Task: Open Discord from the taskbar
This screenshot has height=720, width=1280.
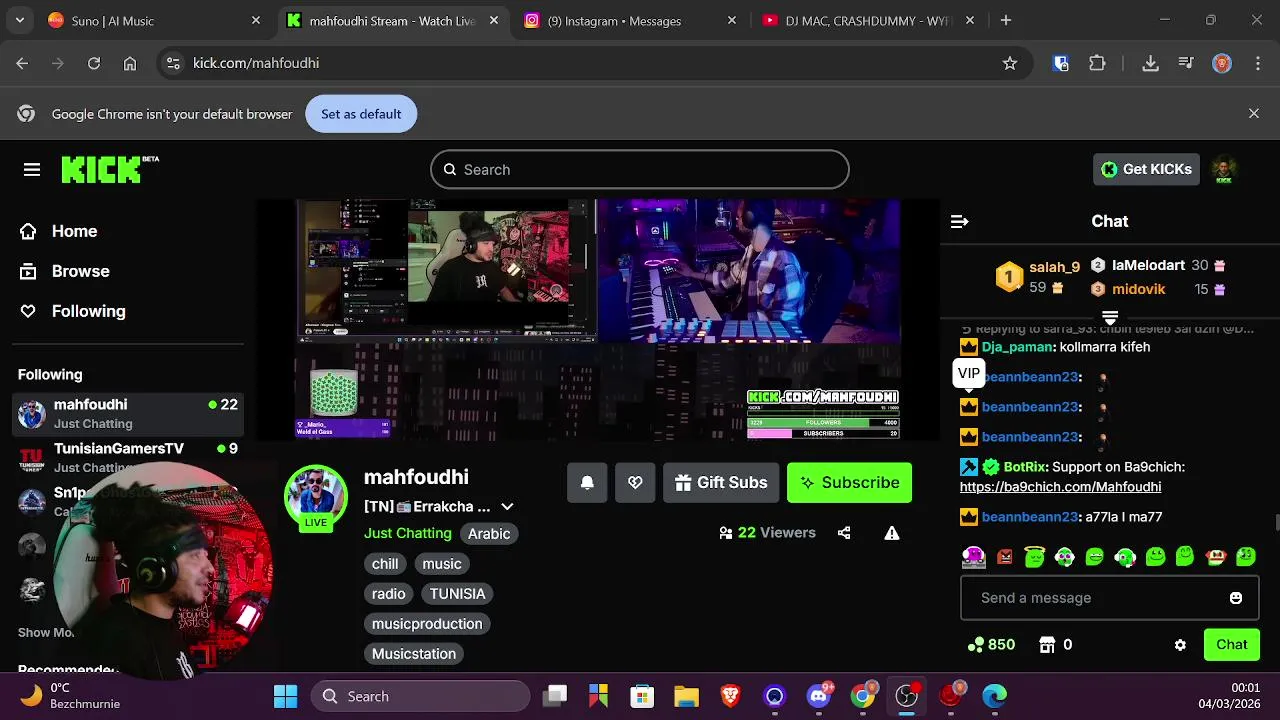Action: 820,696
